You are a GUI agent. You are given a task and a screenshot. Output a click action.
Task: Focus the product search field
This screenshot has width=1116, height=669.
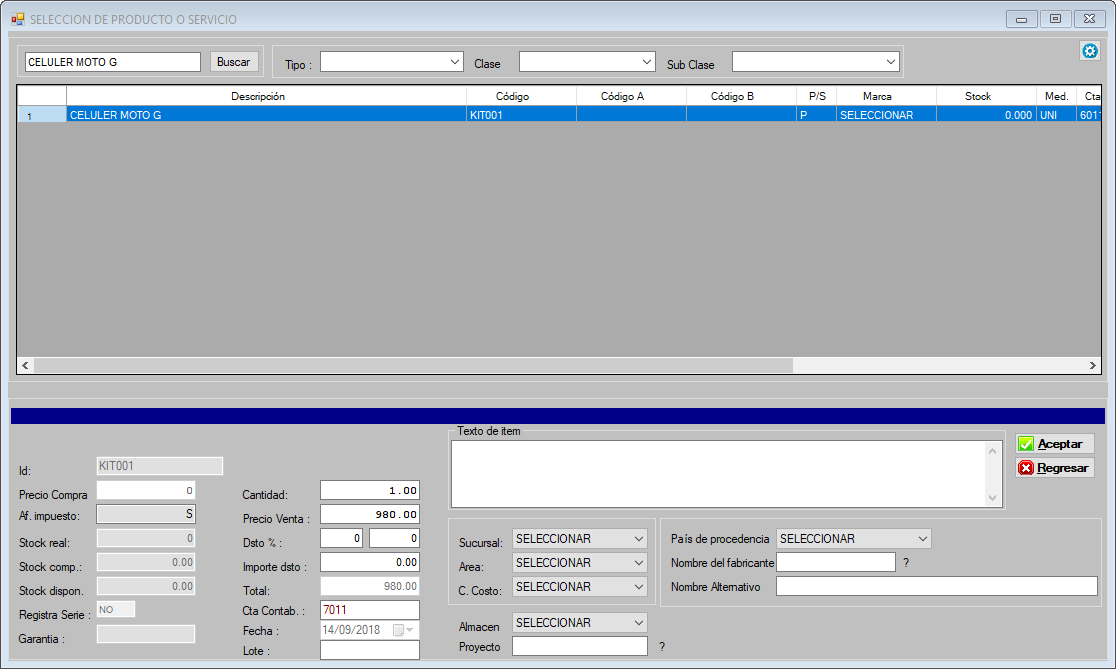[x=113, y=62]
